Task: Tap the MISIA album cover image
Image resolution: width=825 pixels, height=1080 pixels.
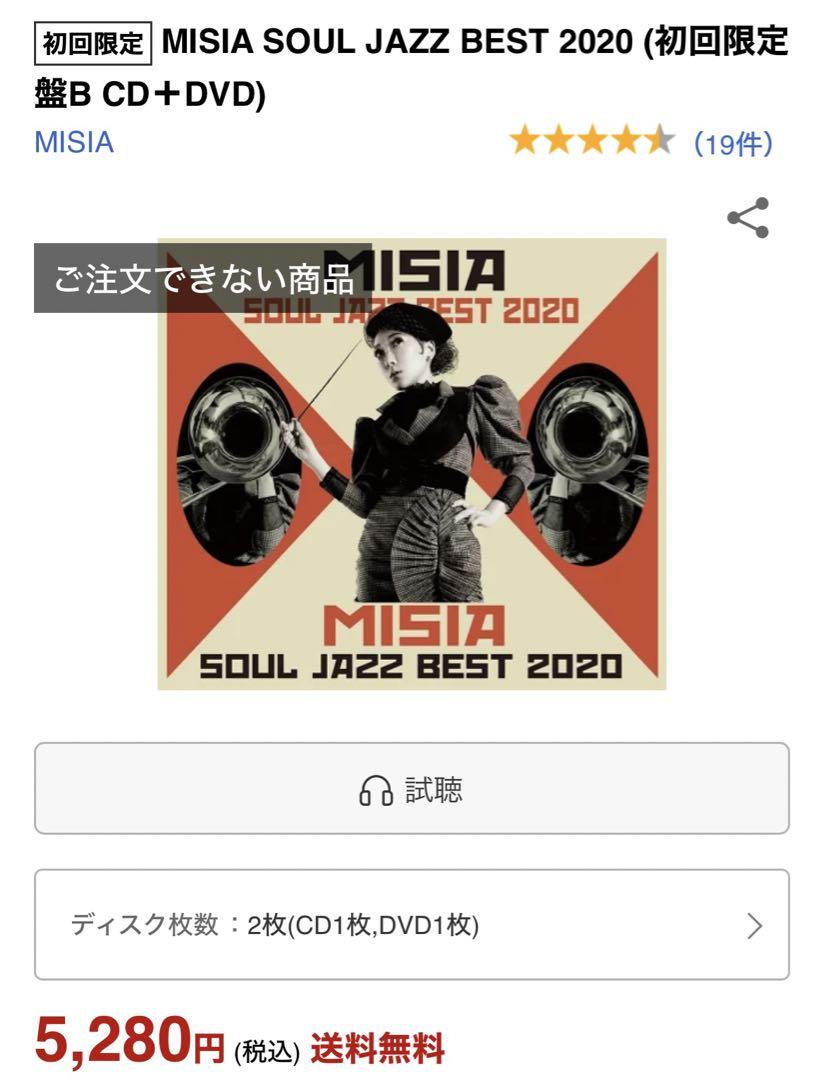Action: click(x=412, y=464)
